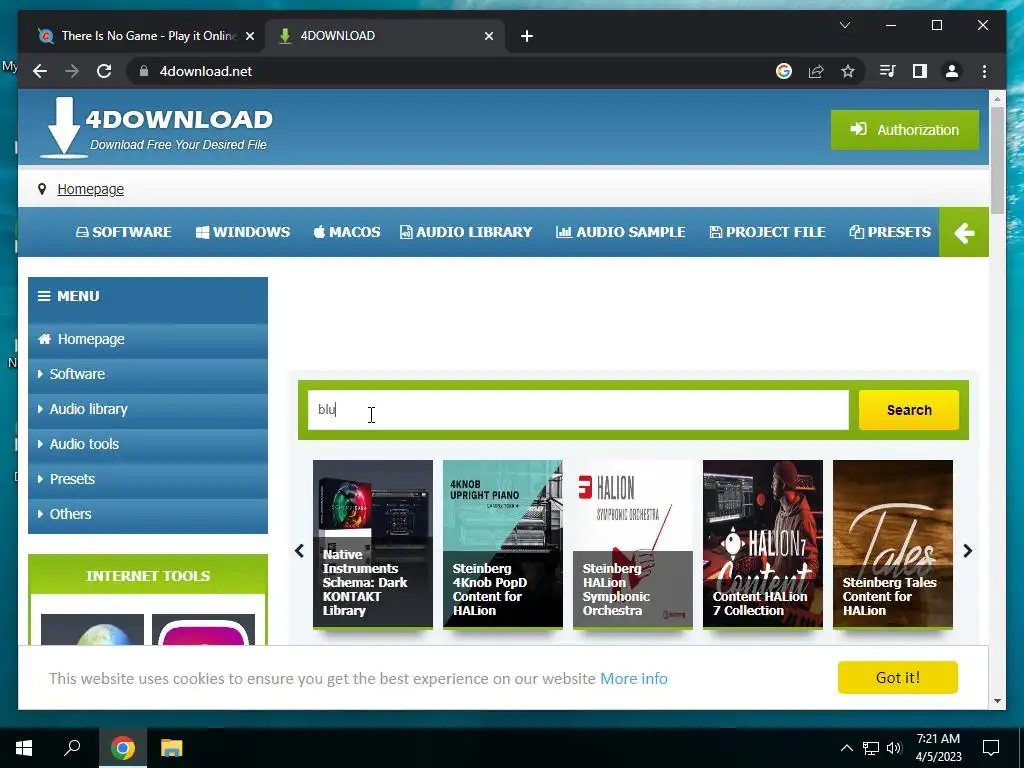Screen dimensions: 1024x768
Task: Click the share page icon
Action: [x=816, y=71]
